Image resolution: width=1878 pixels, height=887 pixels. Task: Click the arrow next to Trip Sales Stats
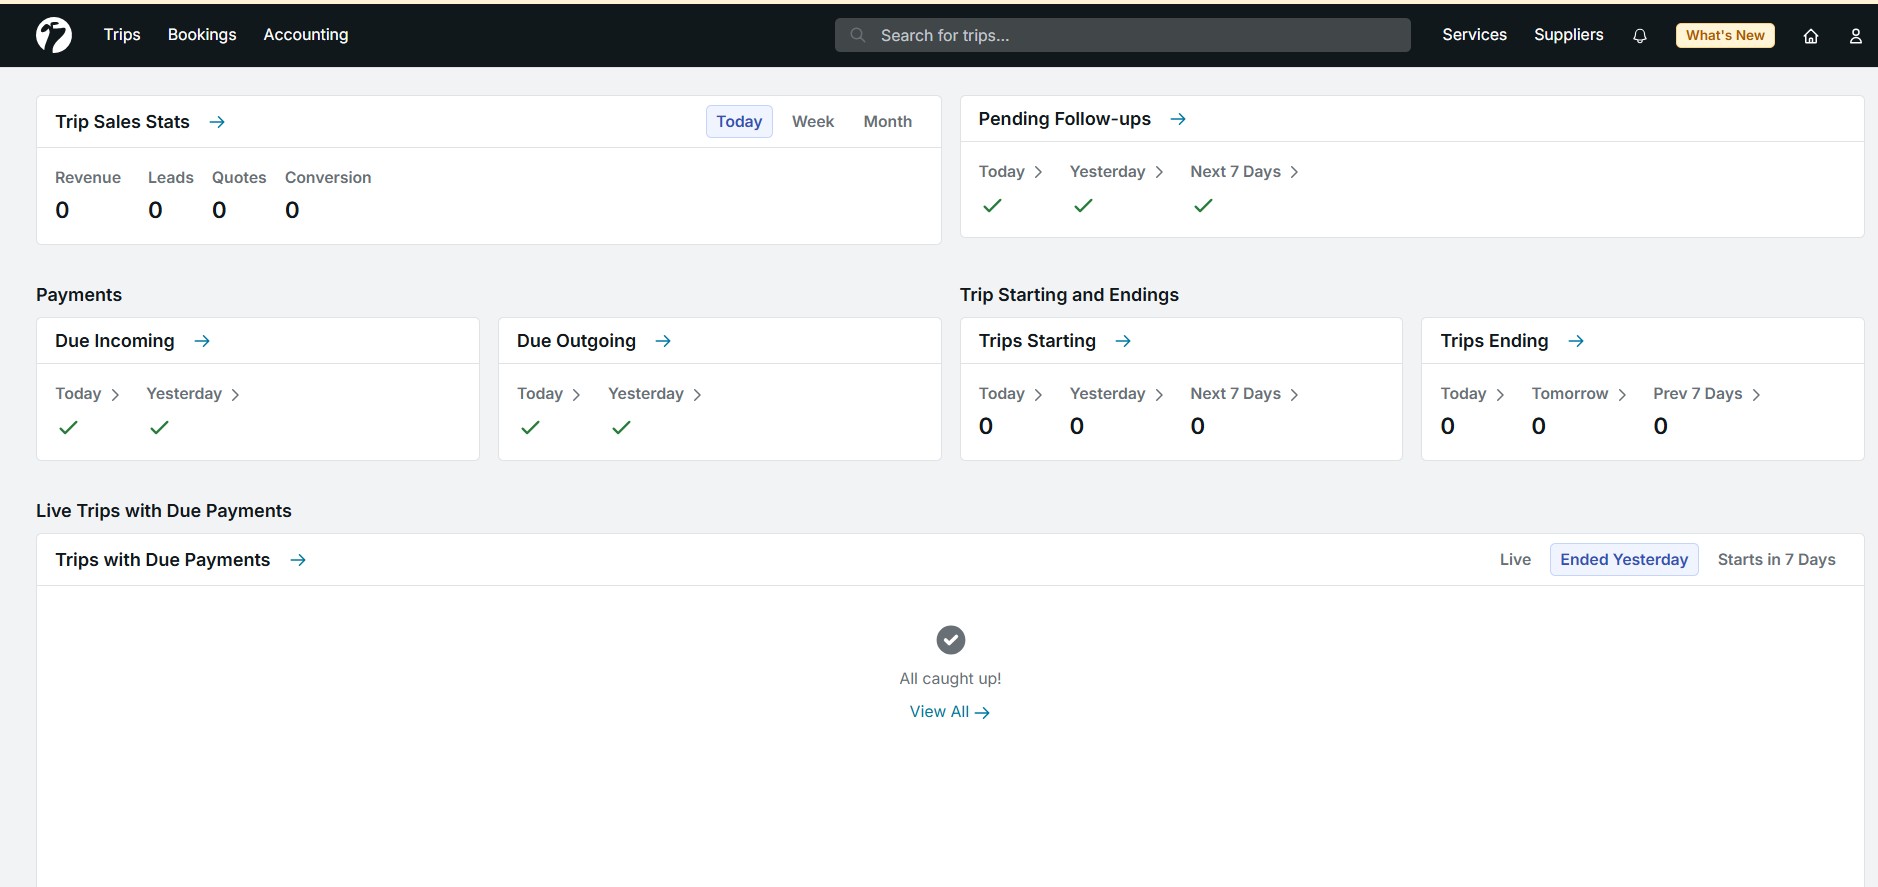(x=217, y=122)
